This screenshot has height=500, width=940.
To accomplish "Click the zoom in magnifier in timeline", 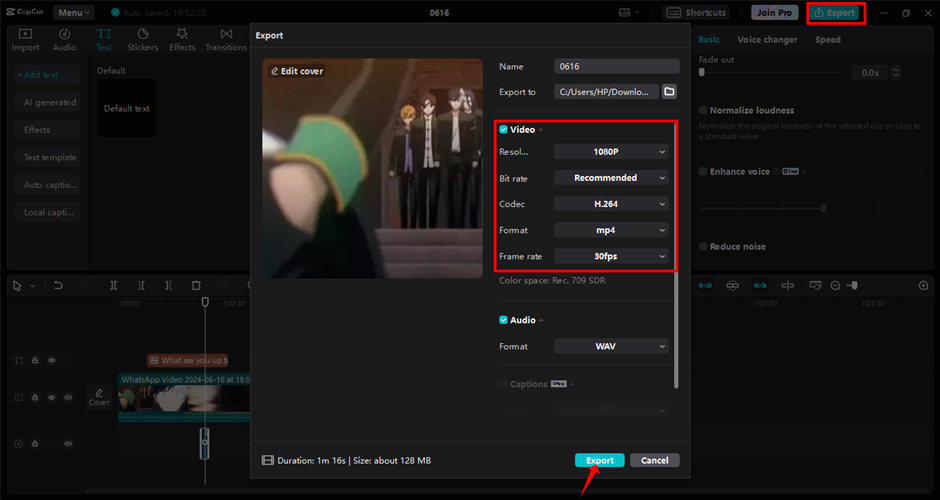I will tap(923, 286).
